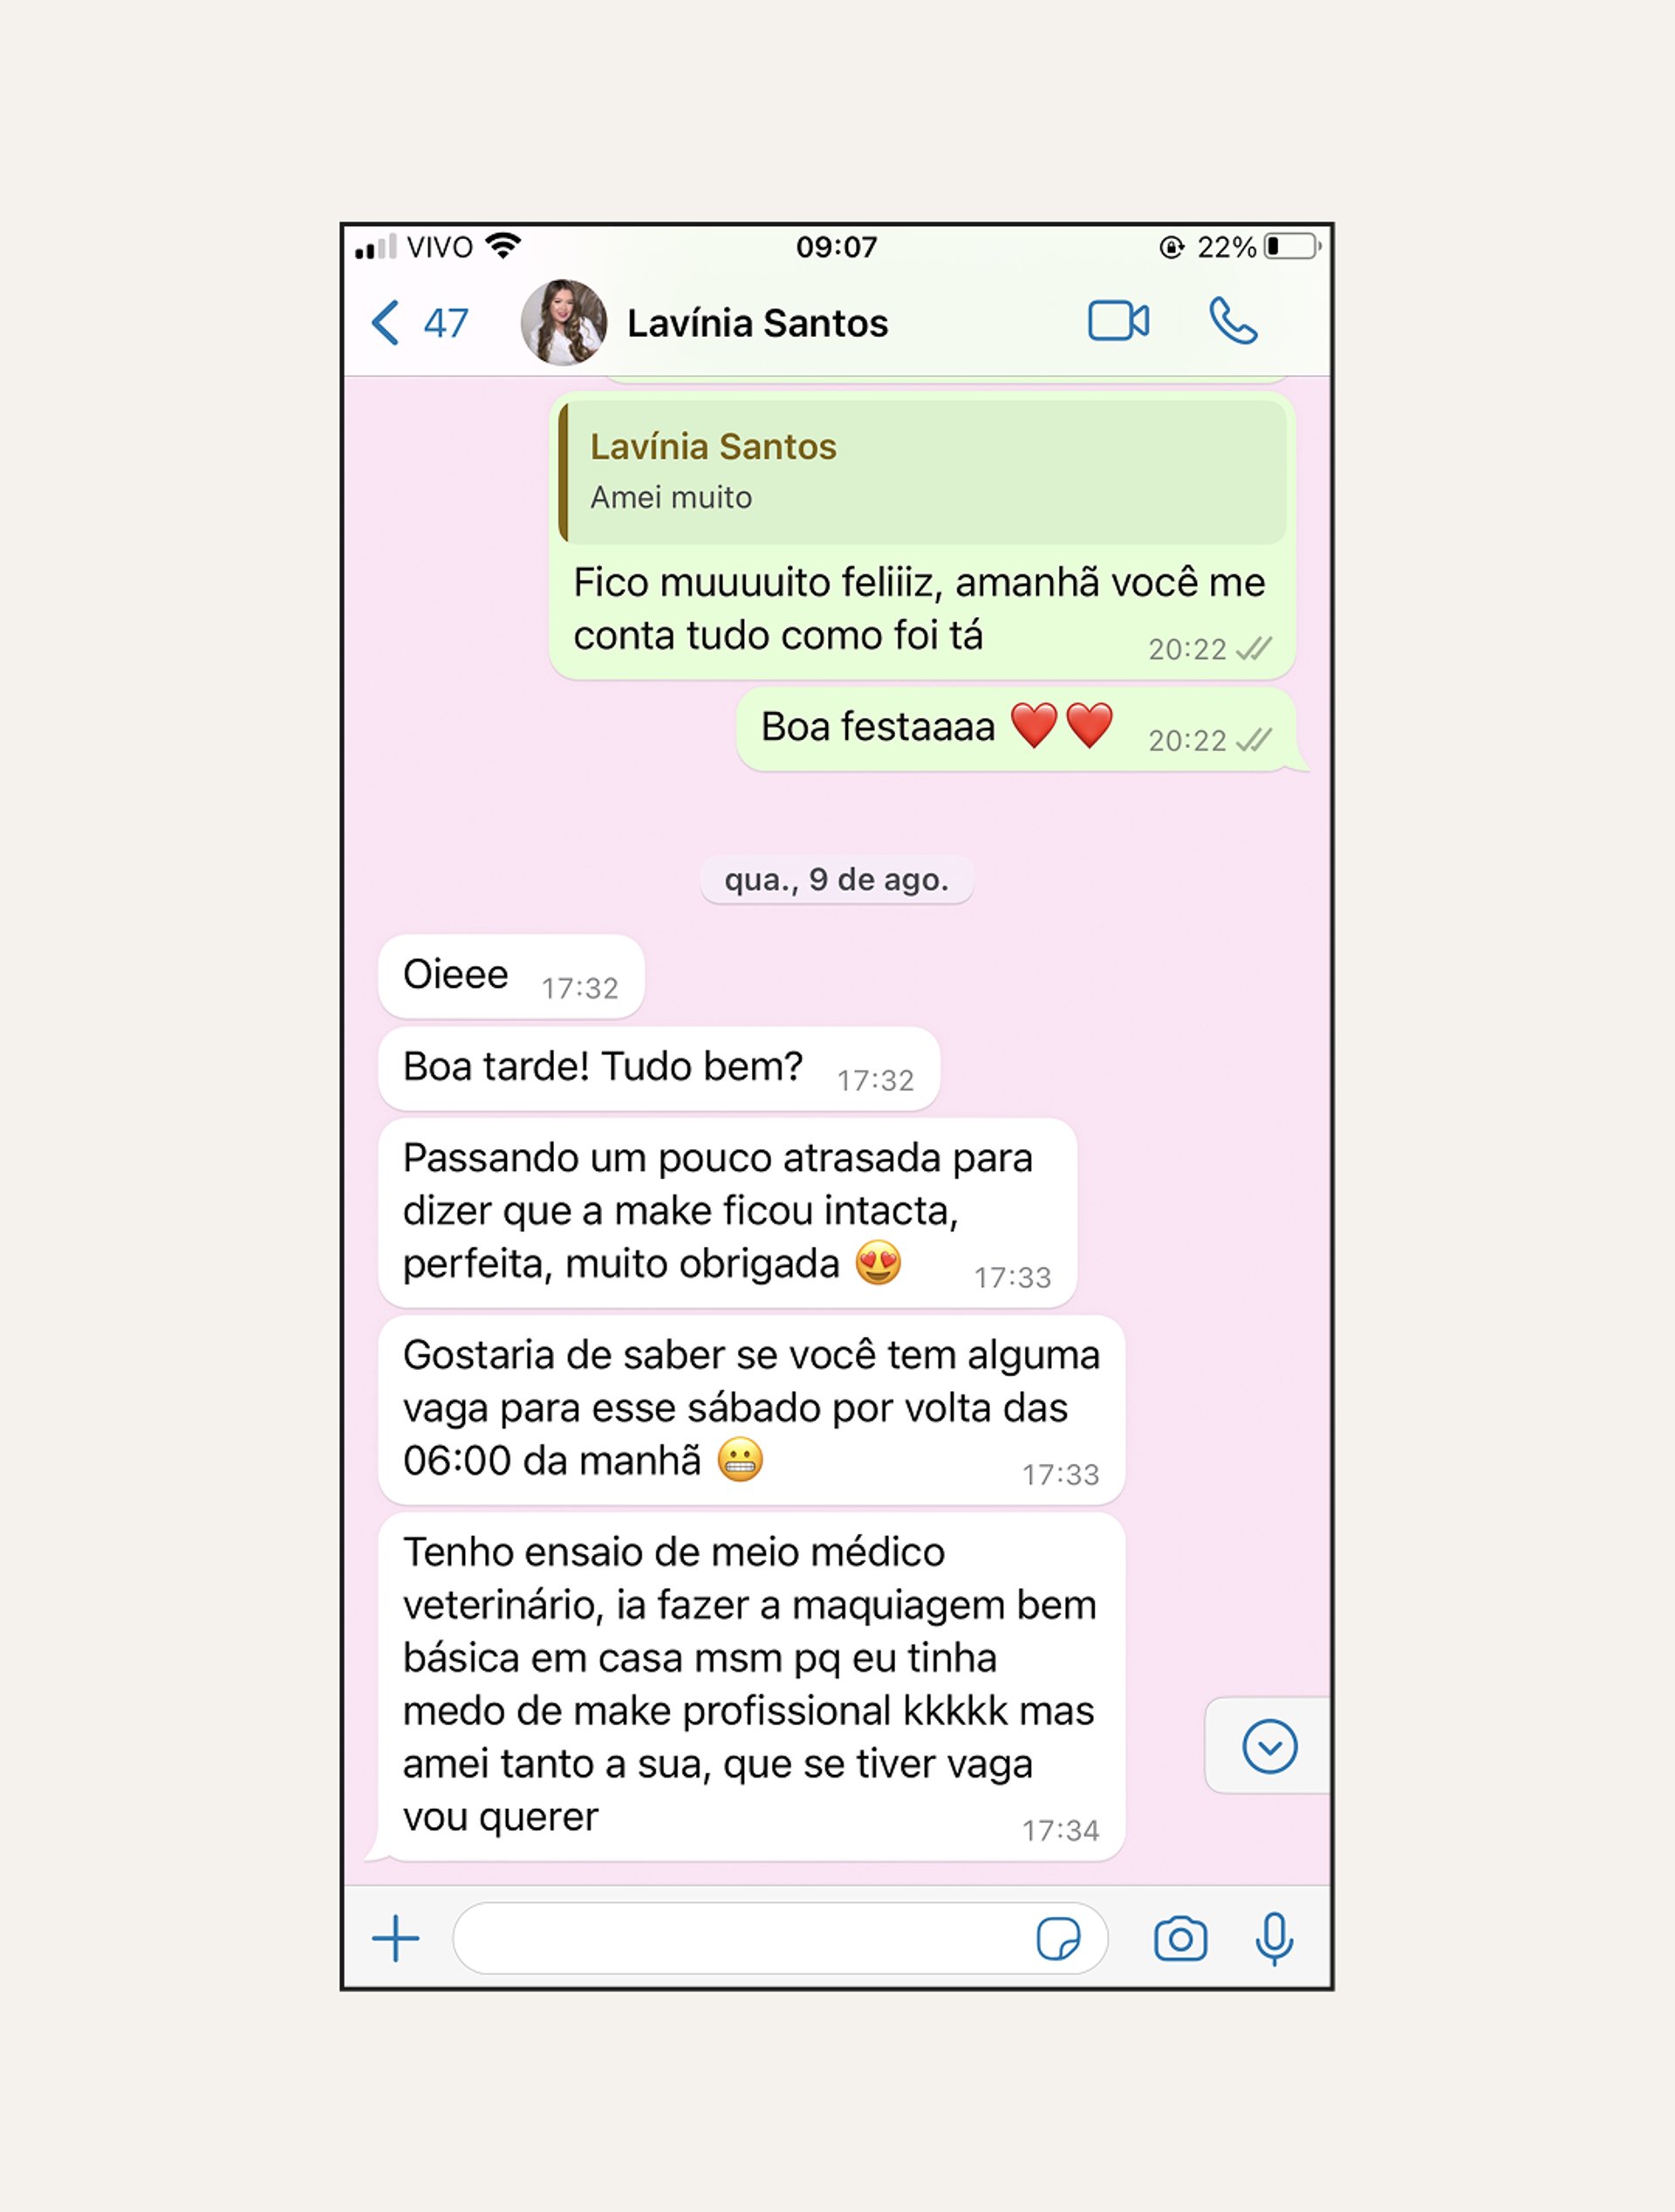The height and width of the screenshot is (2212, 1675).
Task: Tap the long message about ensaio veterinário
Action: click(x=751, y=1686)
